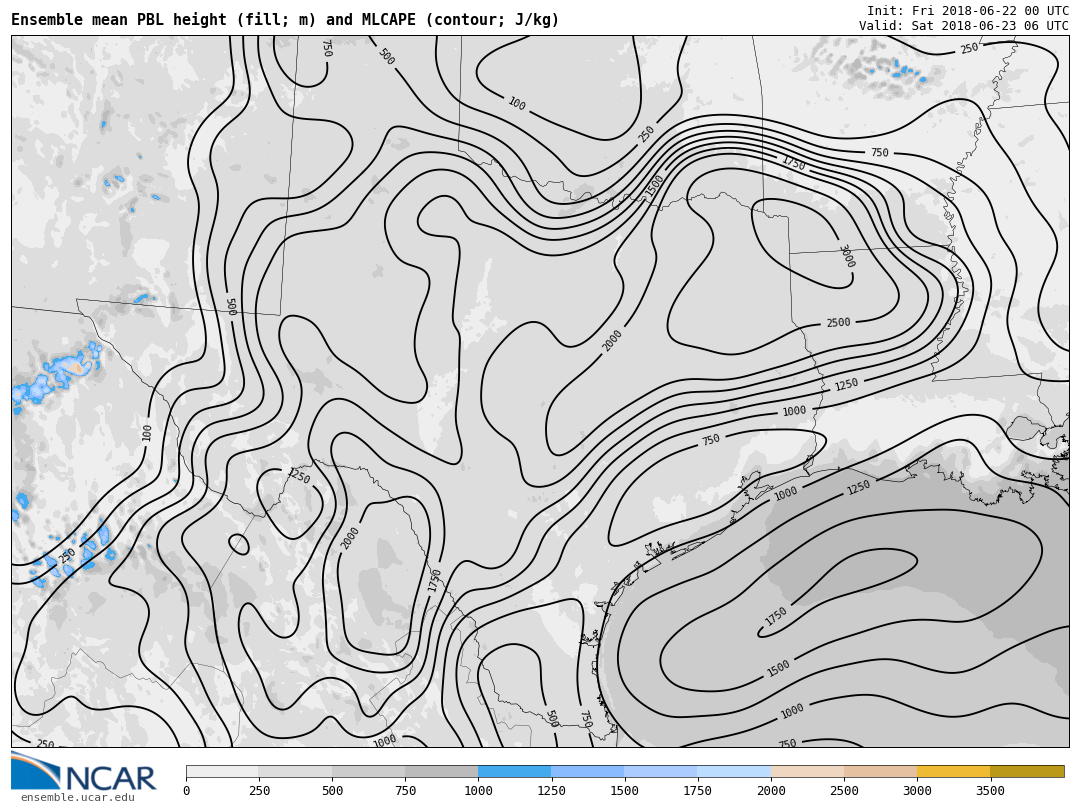Pick the peach 2000–2500 colorbar swatch

click(807, 772)
